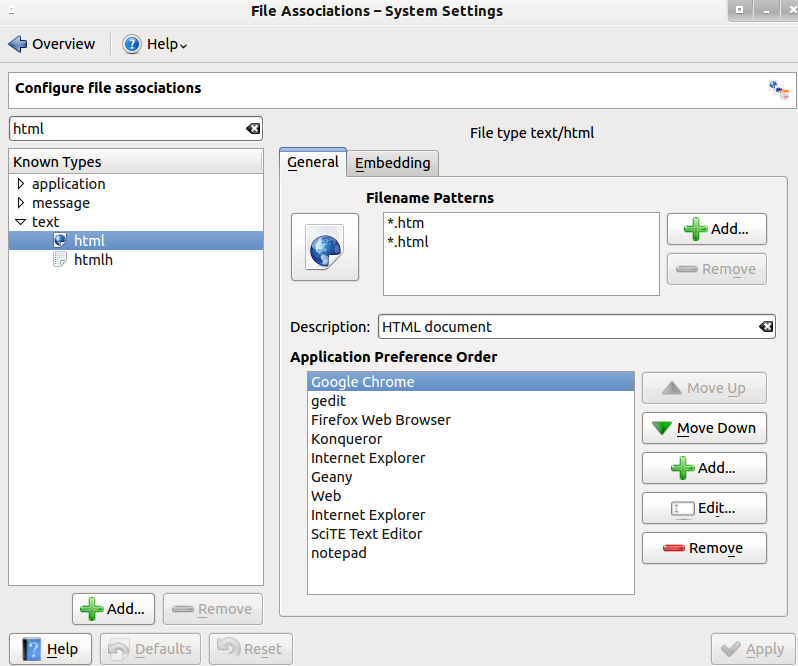Click the blue question mark Help icon

(131, 44)
